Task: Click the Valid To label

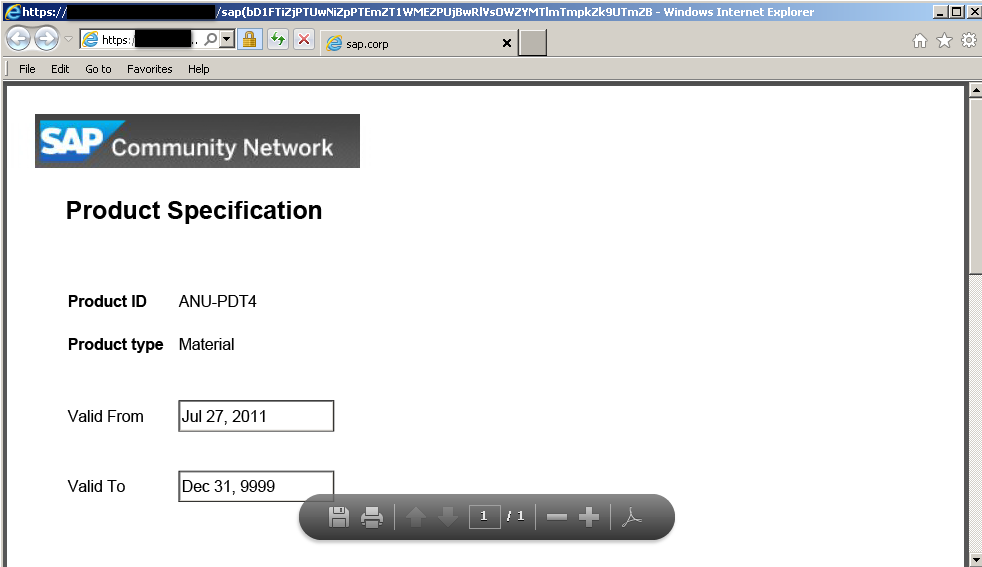Action: [96, 487]
